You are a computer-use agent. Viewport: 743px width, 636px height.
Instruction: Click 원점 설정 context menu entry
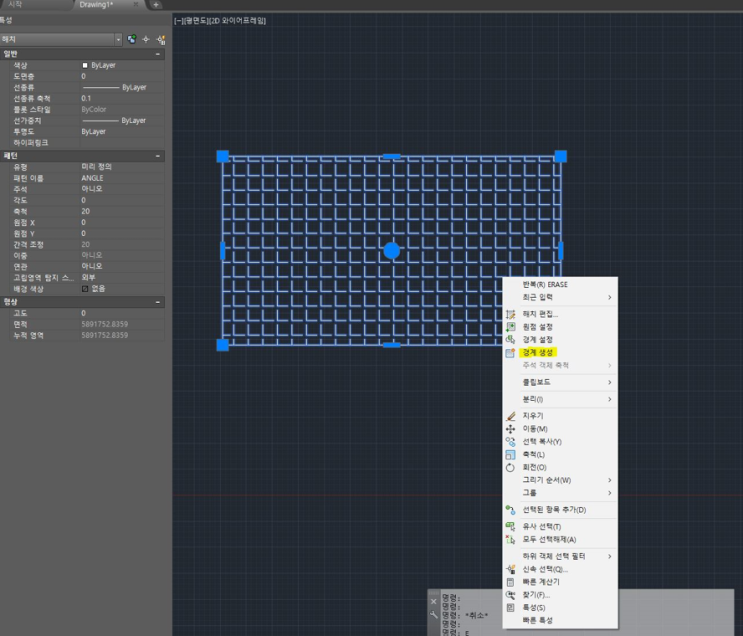click(x=538, y=327)
